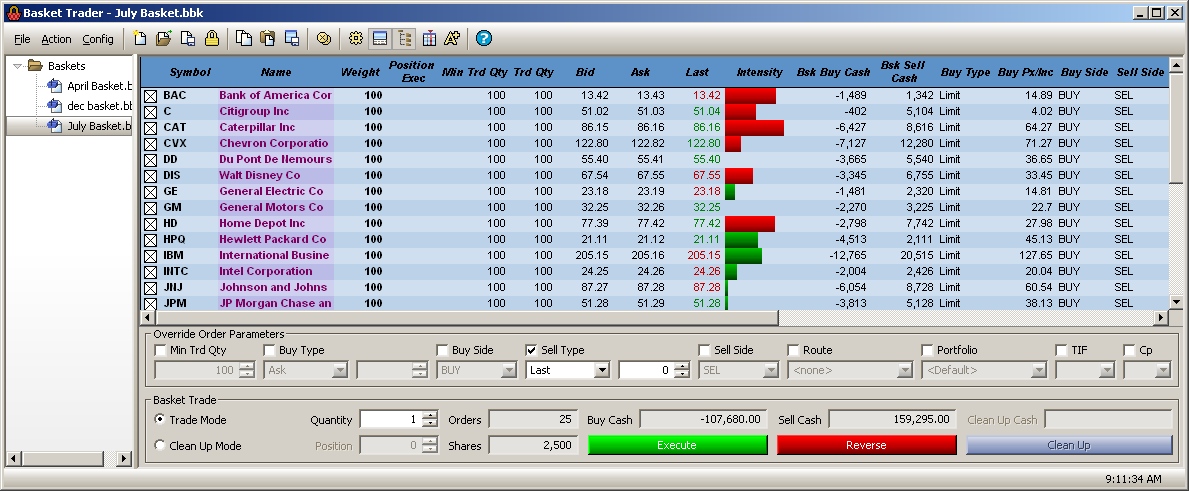The image size is (1189, 491).
Task: Click the configure columns grid icon
Action: tap(429, 39)
